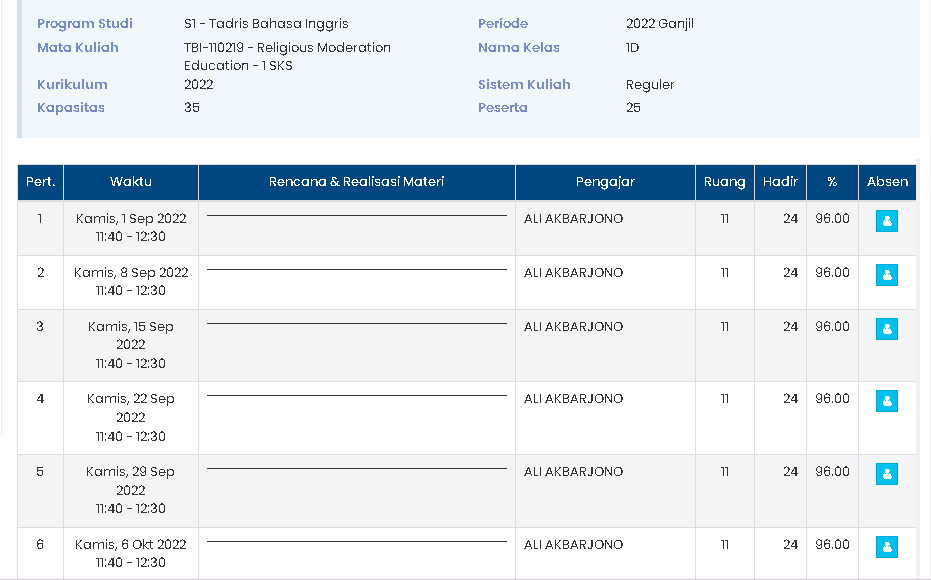
Task: Open attendance icon for meeting 1
Action: [886, 221]
